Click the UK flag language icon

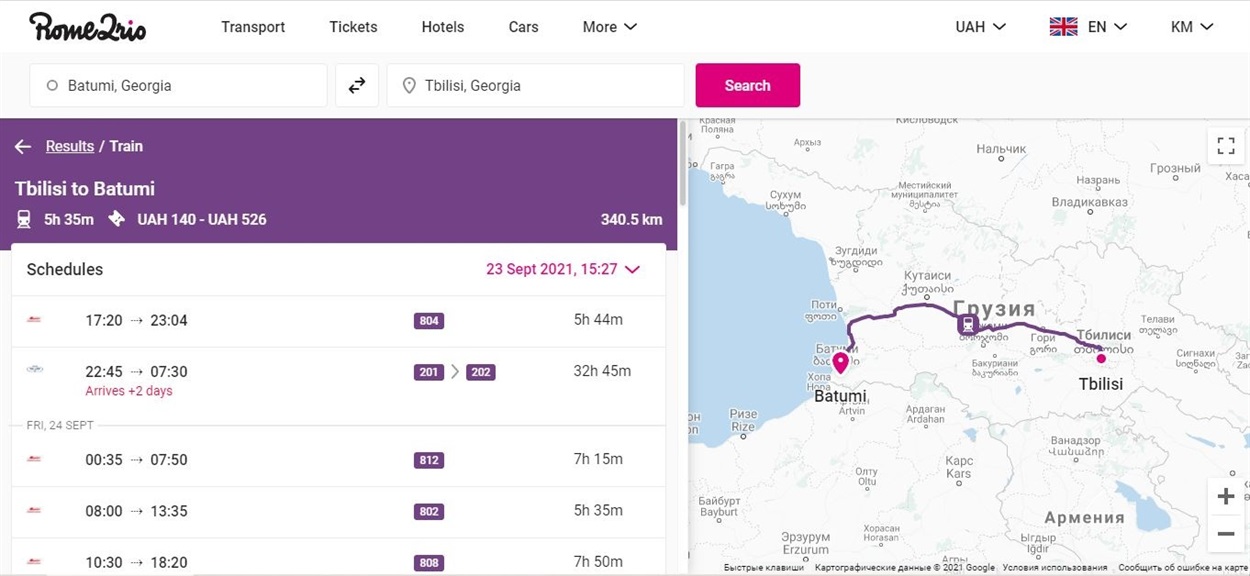click(x=1063, y=27)
